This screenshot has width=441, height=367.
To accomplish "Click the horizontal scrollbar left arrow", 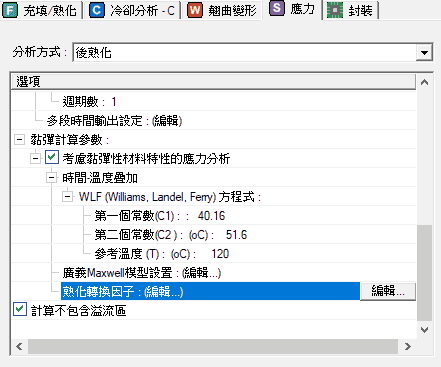I will coord(19,347).
